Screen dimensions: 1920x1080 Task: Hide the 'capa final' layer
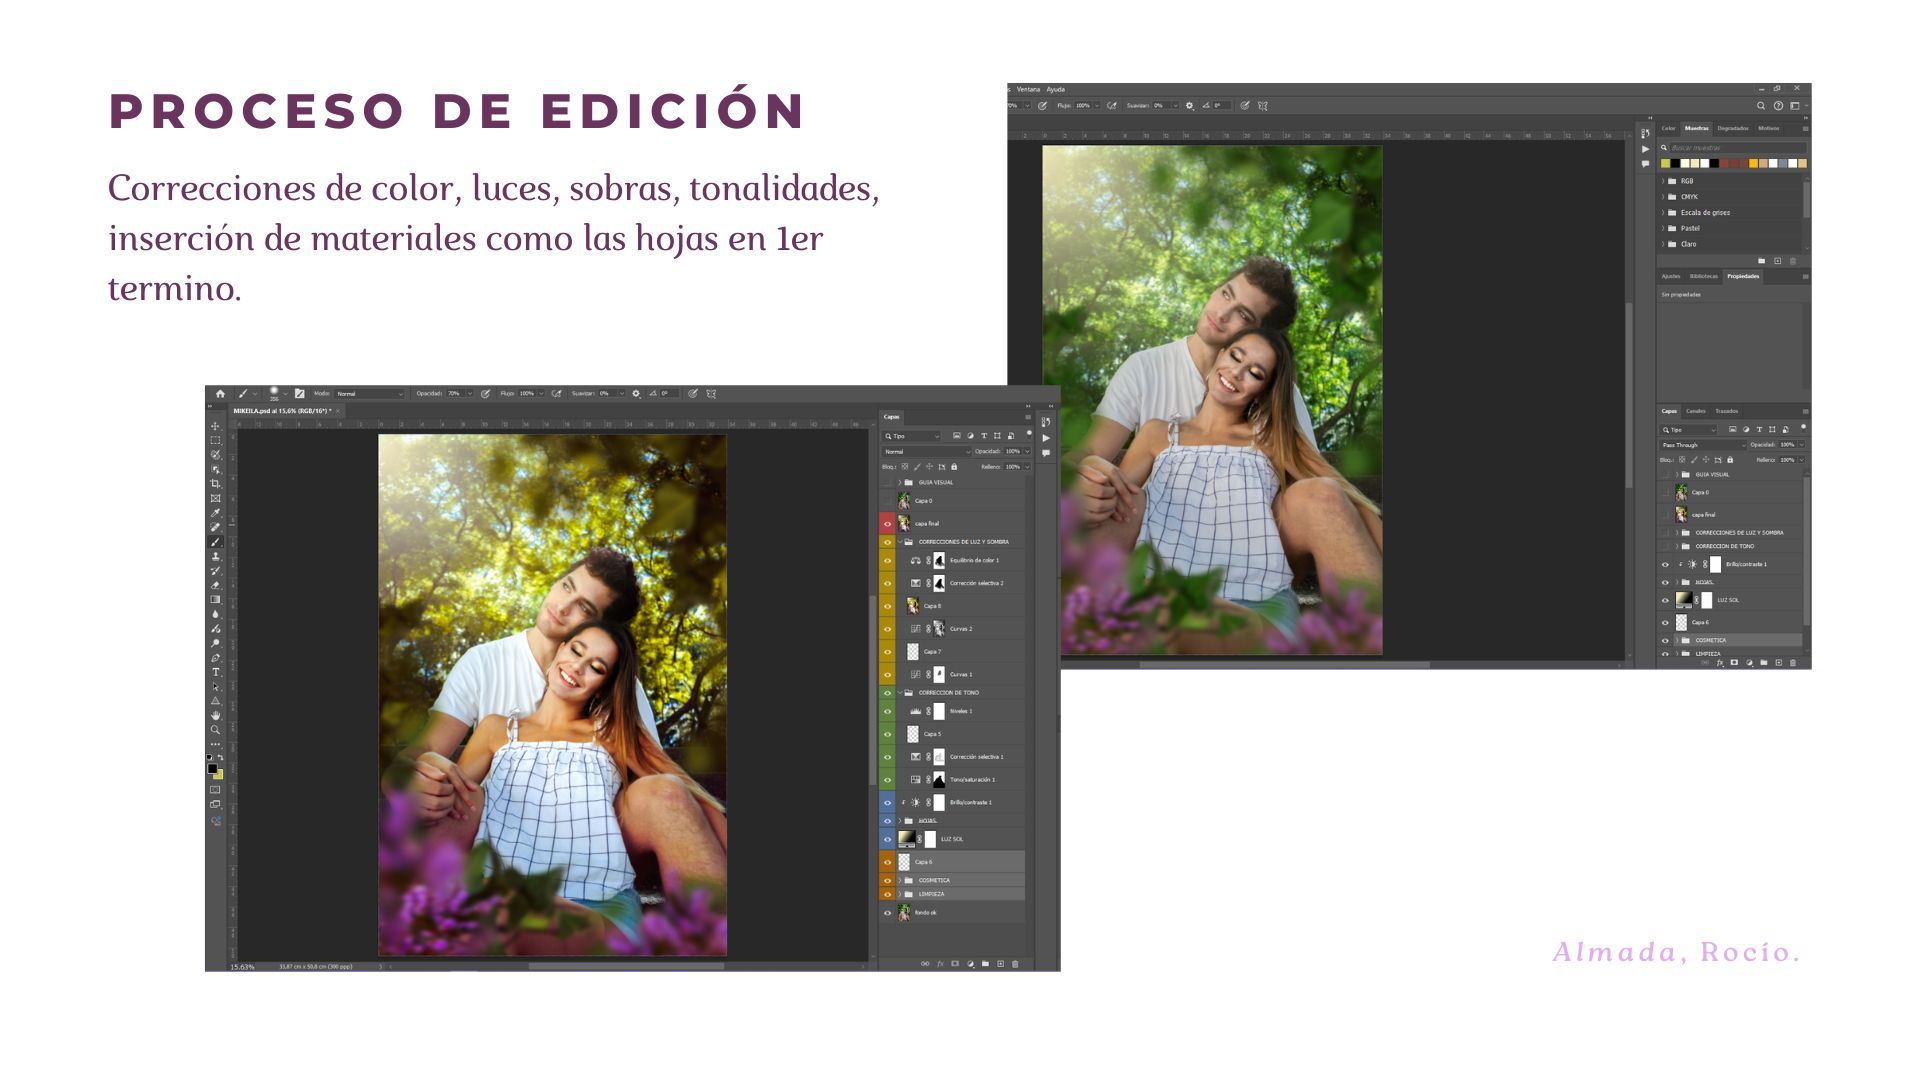pos(887,523)
